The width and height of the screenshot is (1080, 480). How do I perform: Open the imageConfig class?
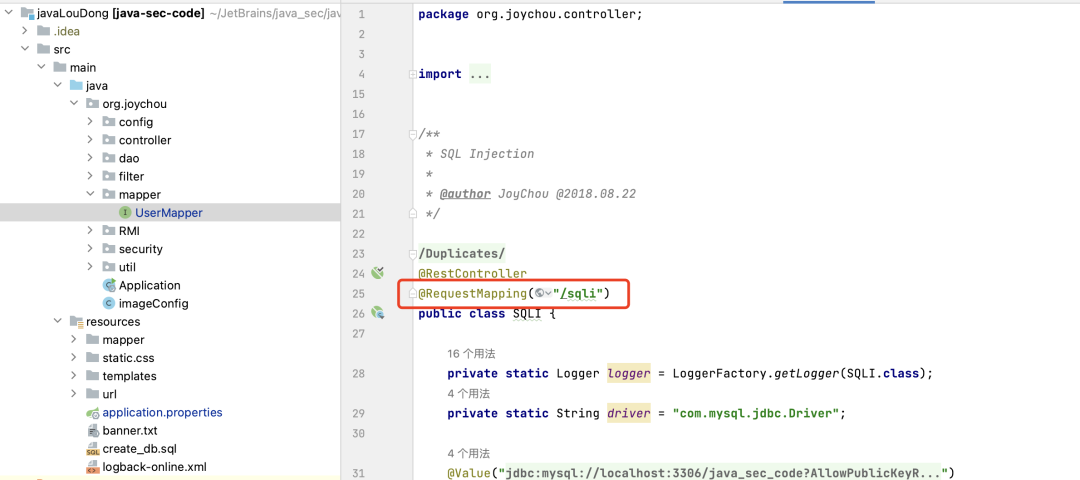pos(153,303)
